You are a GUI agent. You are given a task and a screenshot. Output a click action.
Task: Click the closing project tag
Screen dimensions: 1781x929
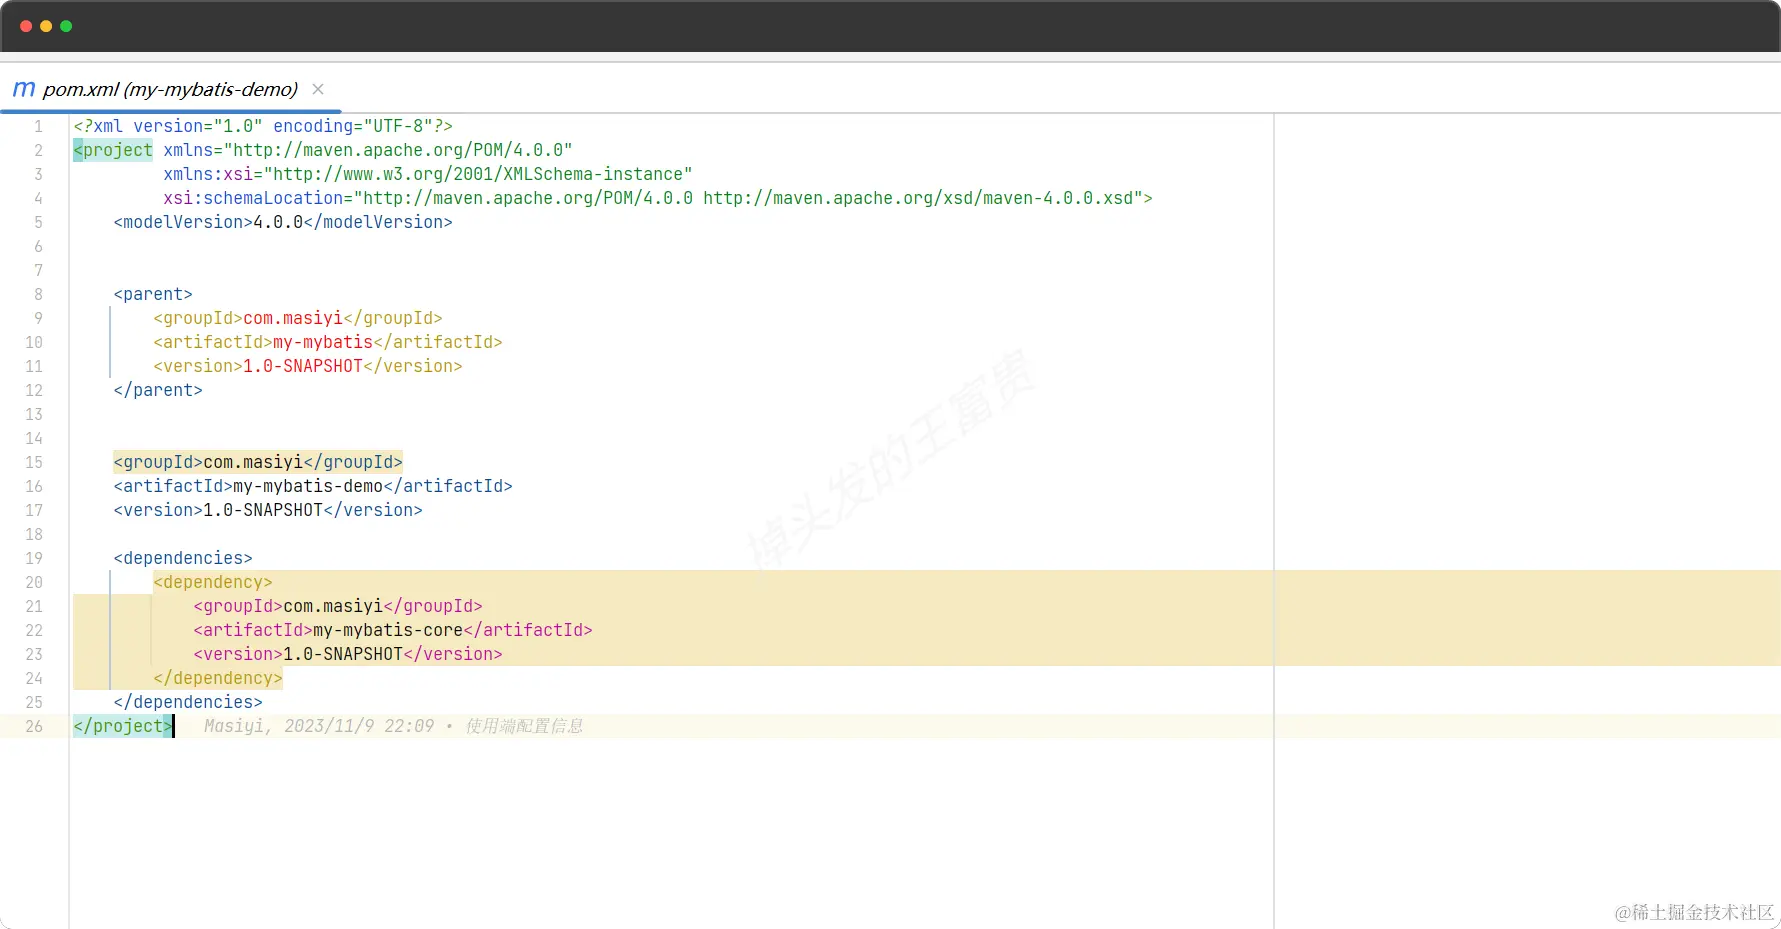coord(123,726)
